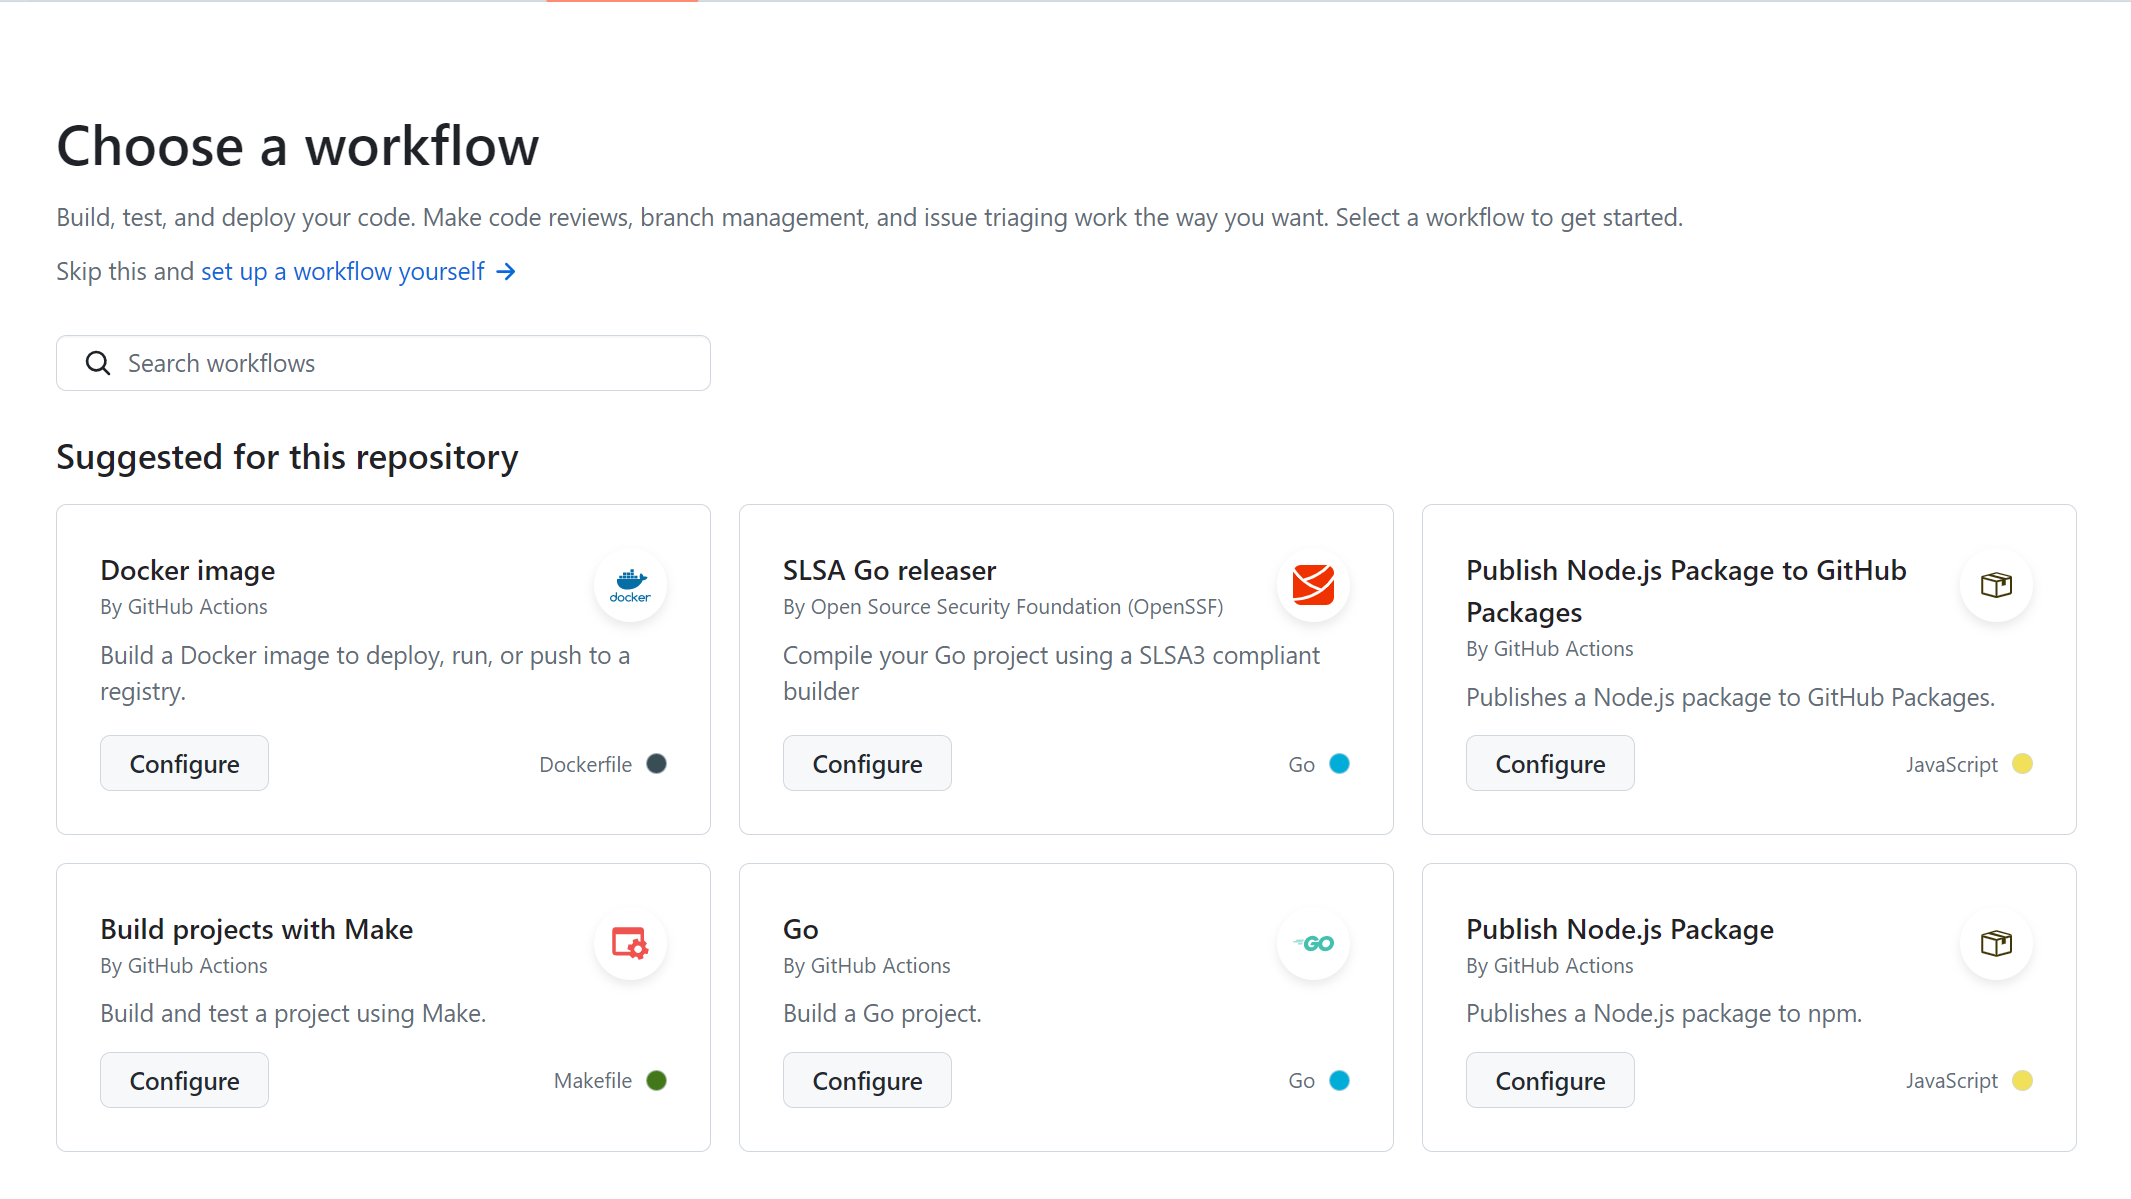Click the blue Go language dot
The width and height of the screenshot is (2131, 1199).
[1339, 763]
